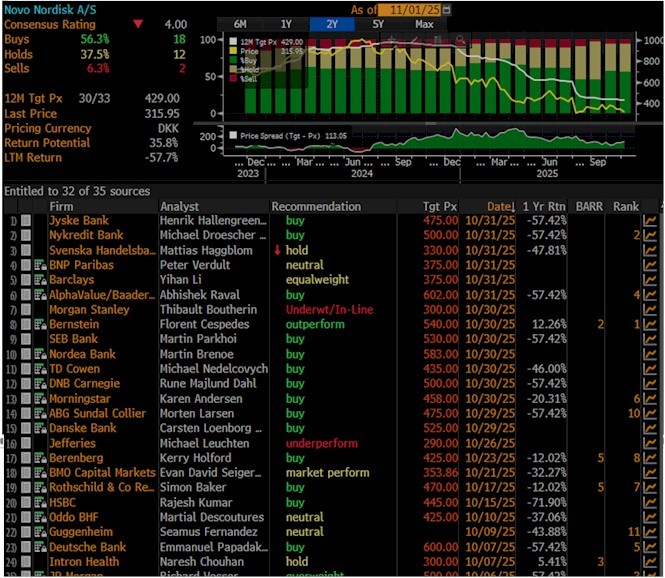
Task: Click the report icon beside Barclays
Action: (40, 280)
